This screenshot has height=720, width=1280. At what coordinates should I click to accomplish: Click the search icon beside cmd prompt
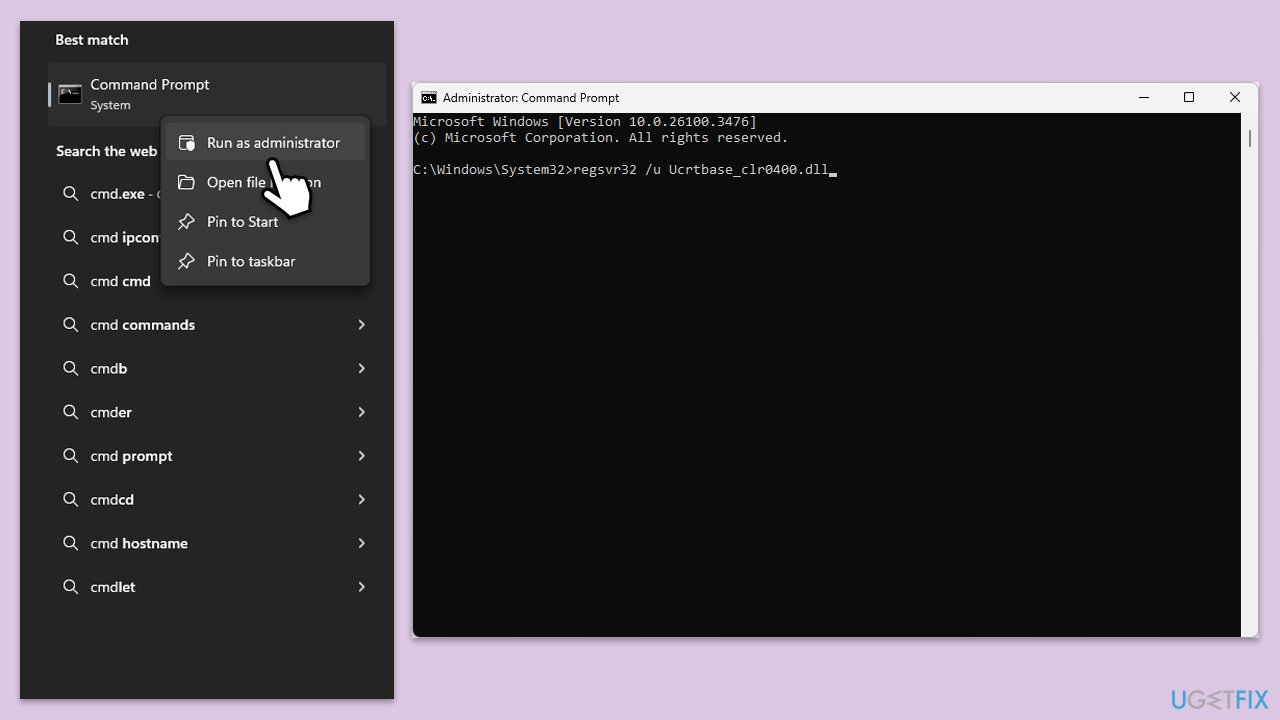[x=71, y=456]
